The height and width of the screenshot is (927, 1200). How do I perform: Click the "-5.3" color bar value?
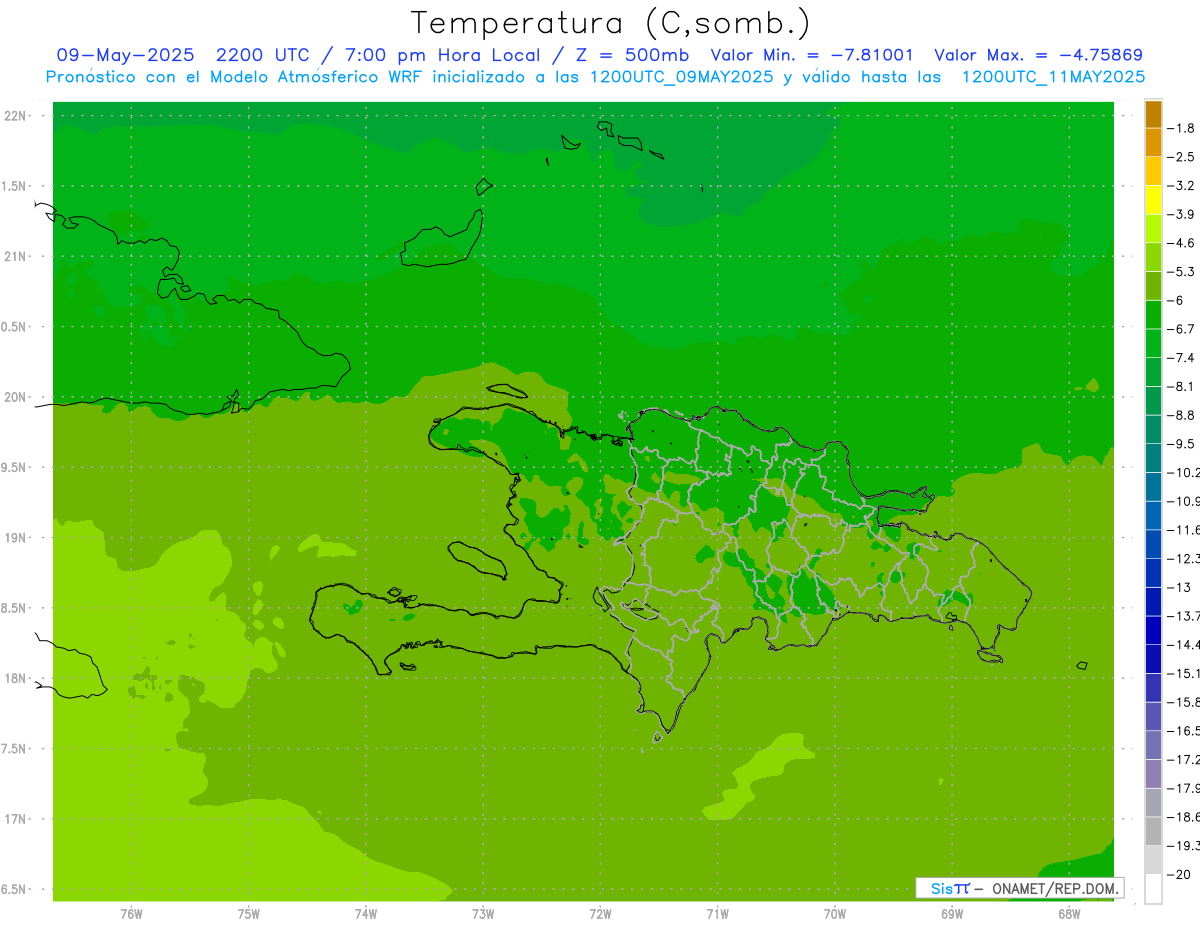click(1183, 272)
